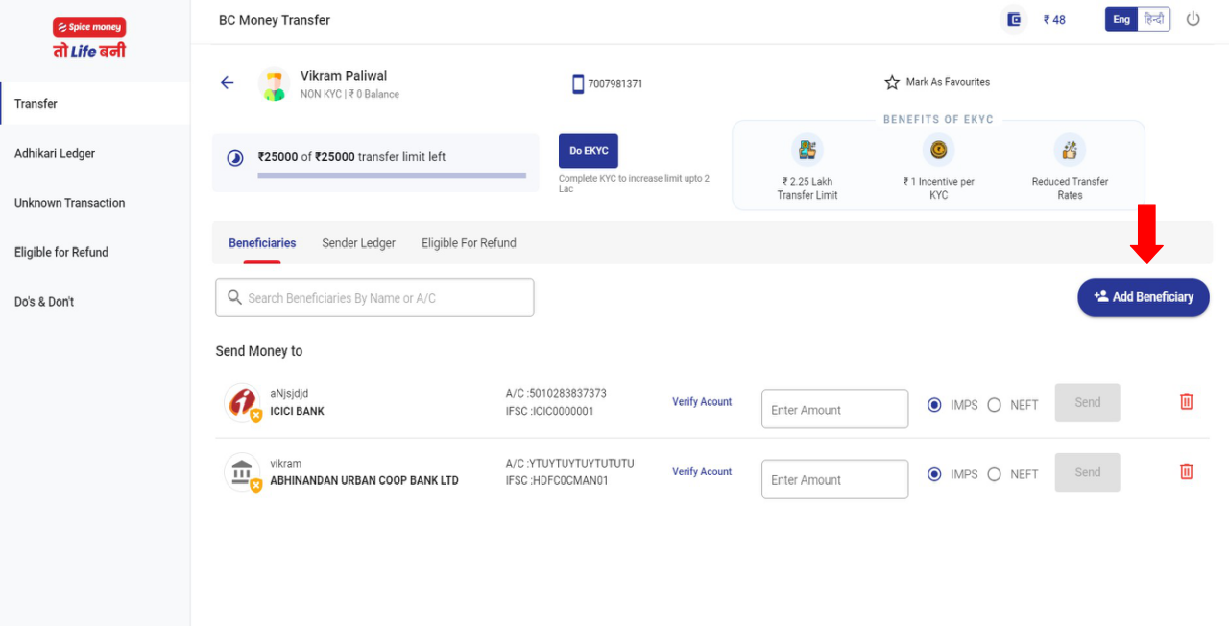
Task: Select IMPS for ICICI BANK row
Action: [934, 405]
